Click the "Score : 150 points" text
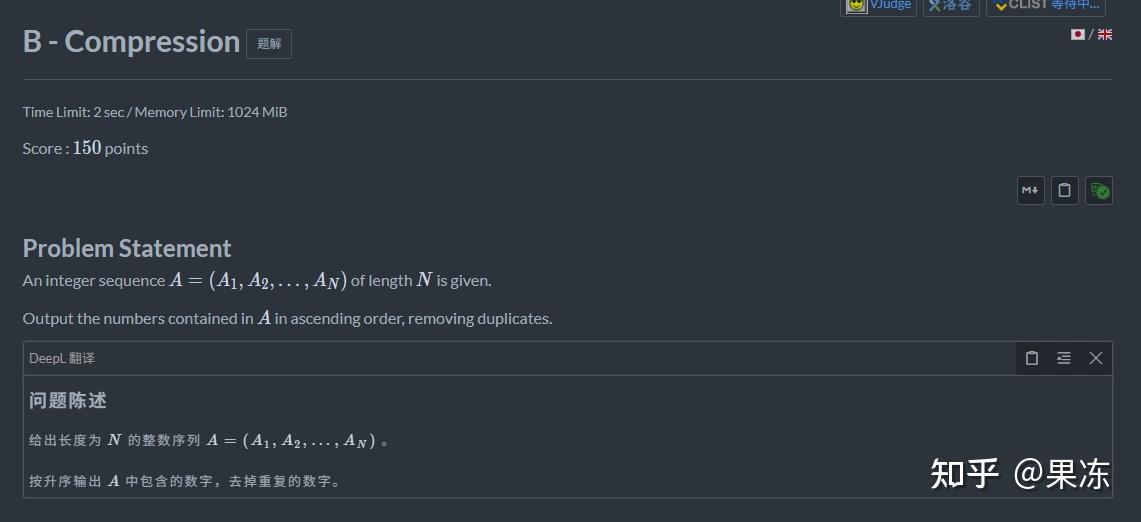Viewport: 1141px width, 522px height. (x=85, y=148)
